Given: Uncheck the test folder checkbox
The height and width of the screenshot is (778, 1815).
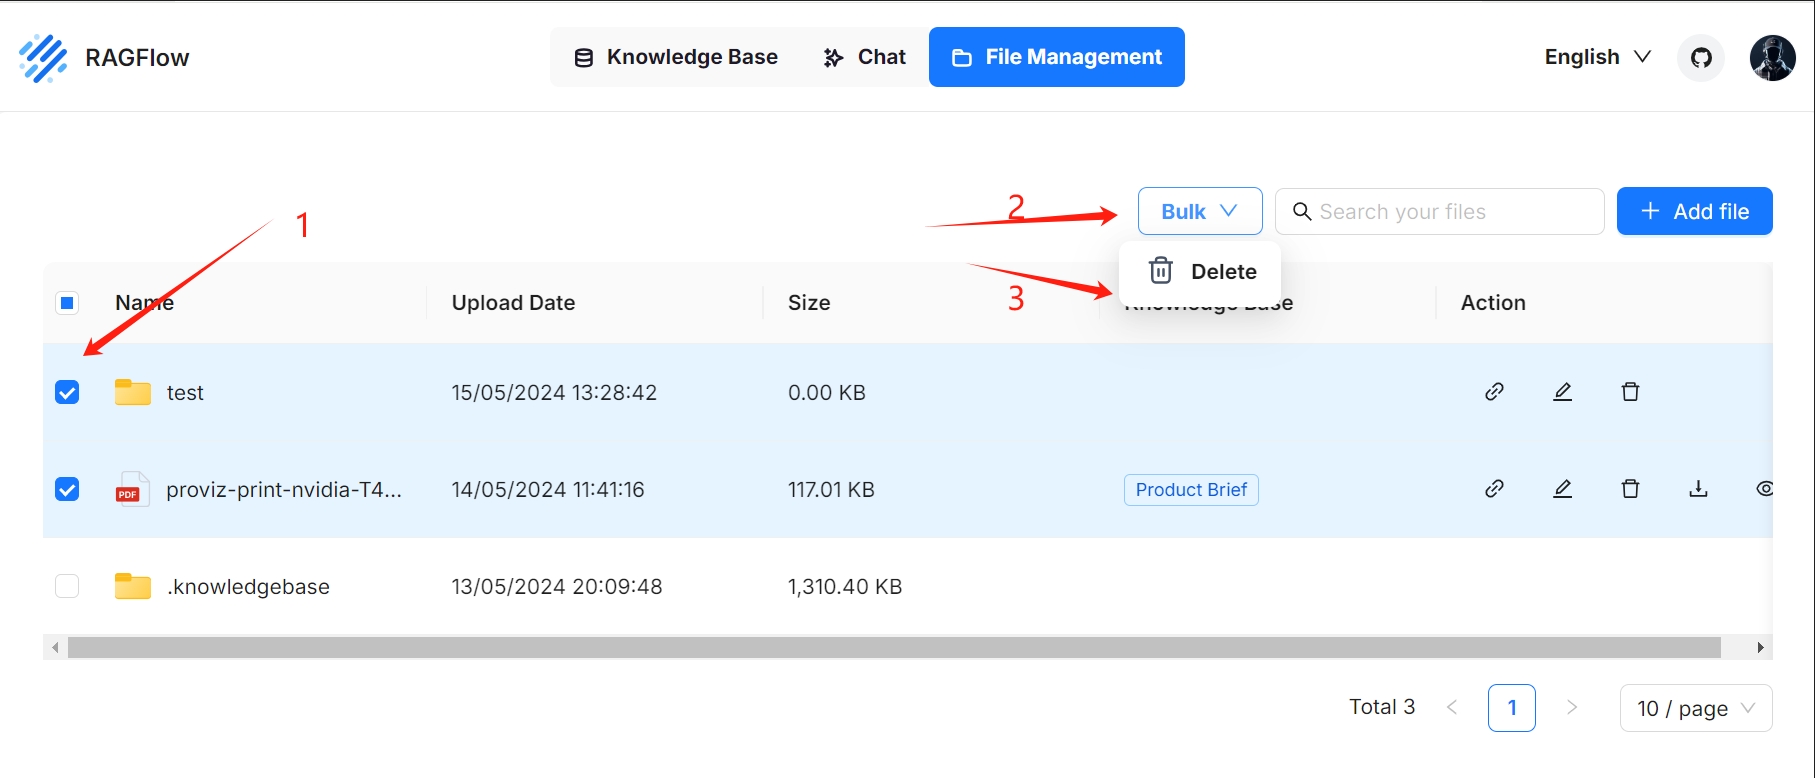Looking at the screenshot, I should click(67, 392).
